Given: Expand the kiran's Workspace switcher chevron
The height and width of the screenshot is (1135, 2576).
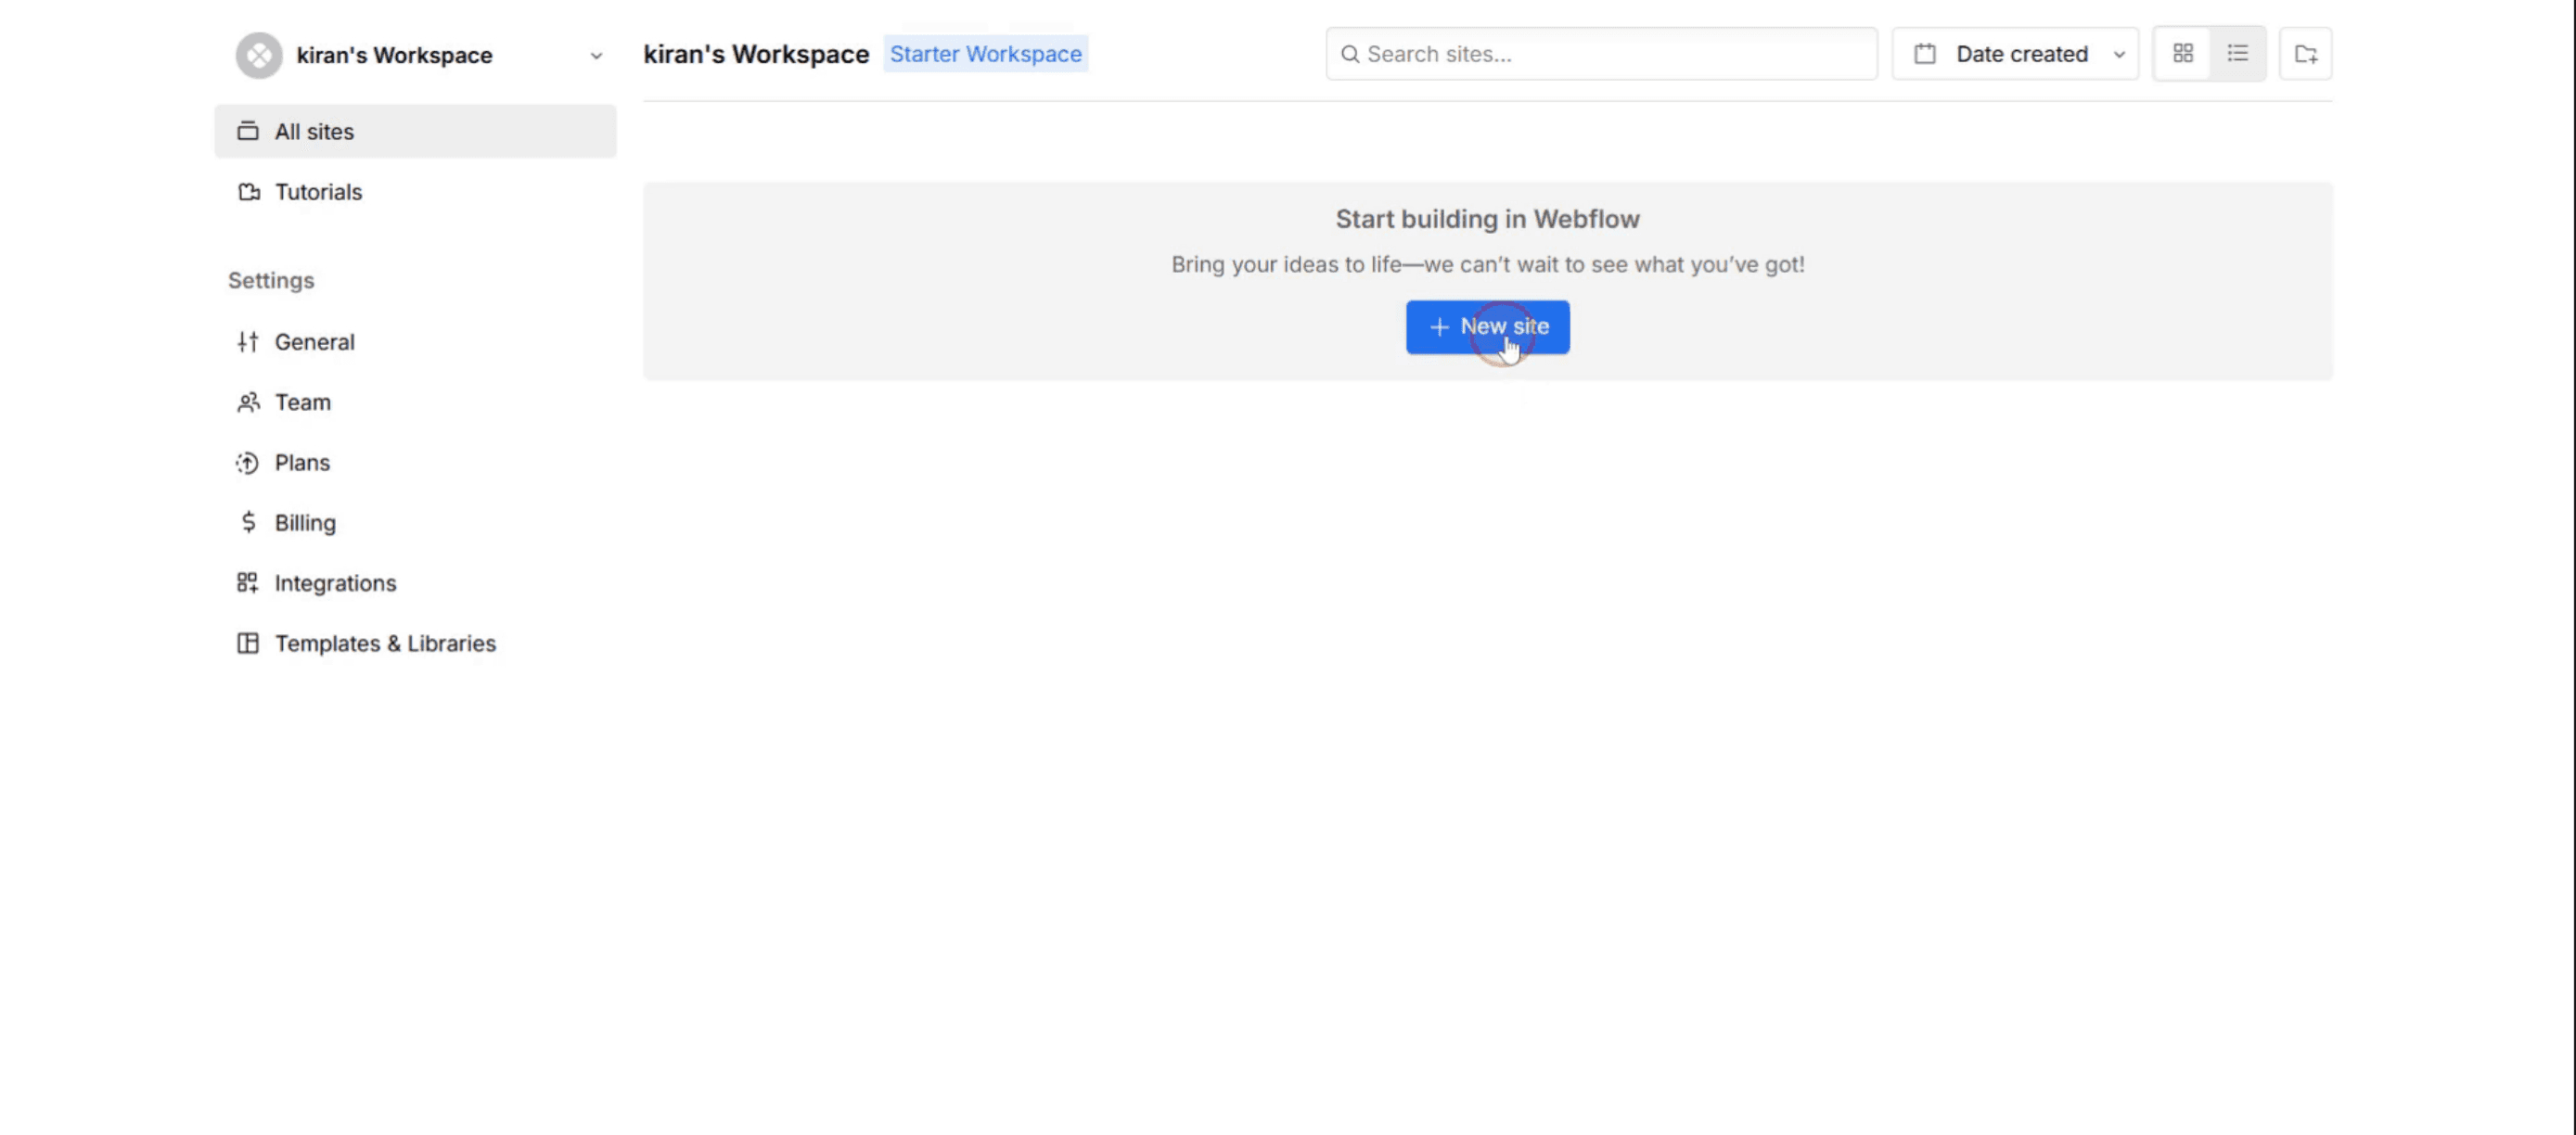Looking at the screenshot, I should coord(596,56).
